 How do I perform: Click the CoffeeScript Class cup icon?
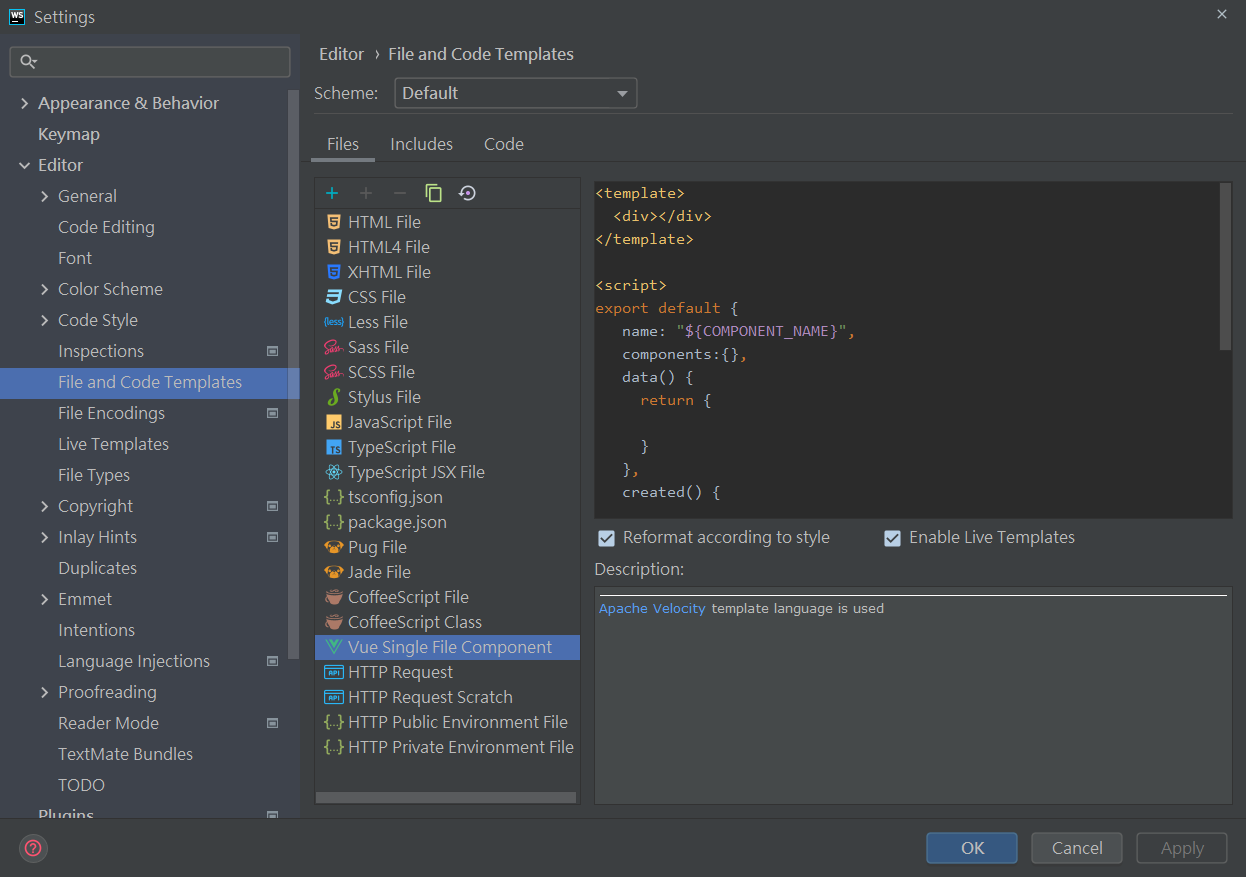coord(334,622)
